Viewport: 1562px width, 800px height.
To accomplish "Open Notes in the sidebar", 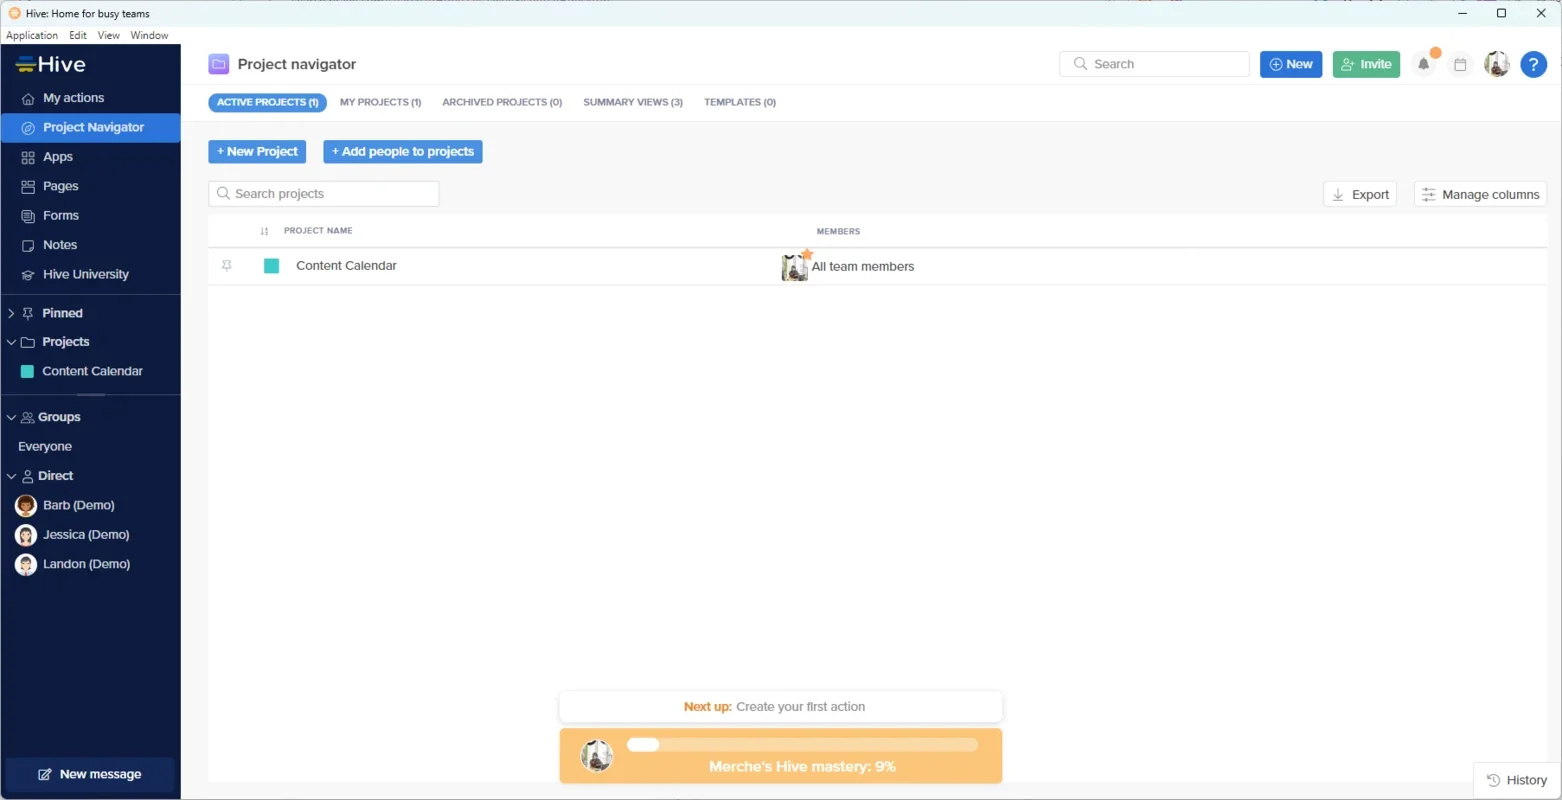I will 59,245.
